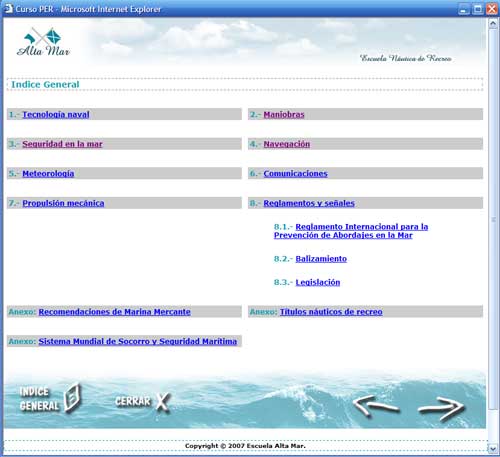The width and height of the screenshot is (500, 457).
Task: Select the Comunicaciones link
Action: tap(296, 173)
